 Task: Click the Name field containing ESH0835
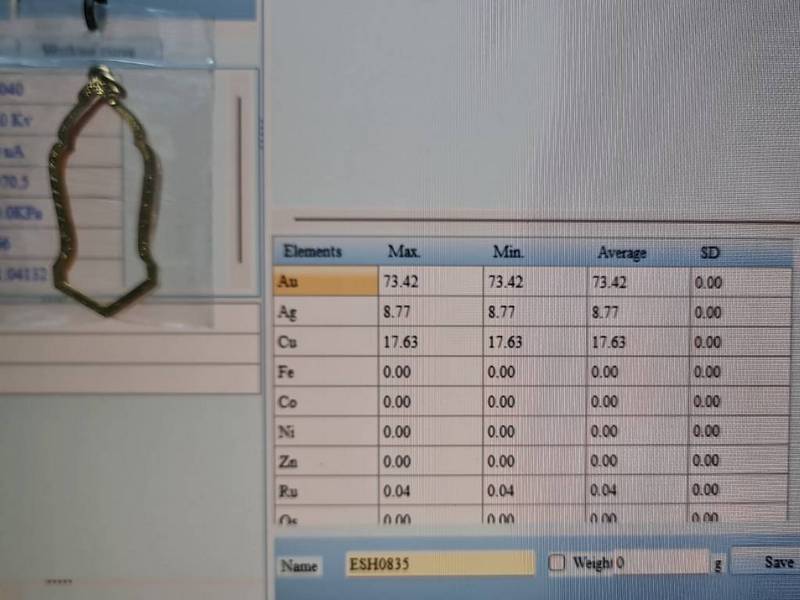(x=439, y=564)
